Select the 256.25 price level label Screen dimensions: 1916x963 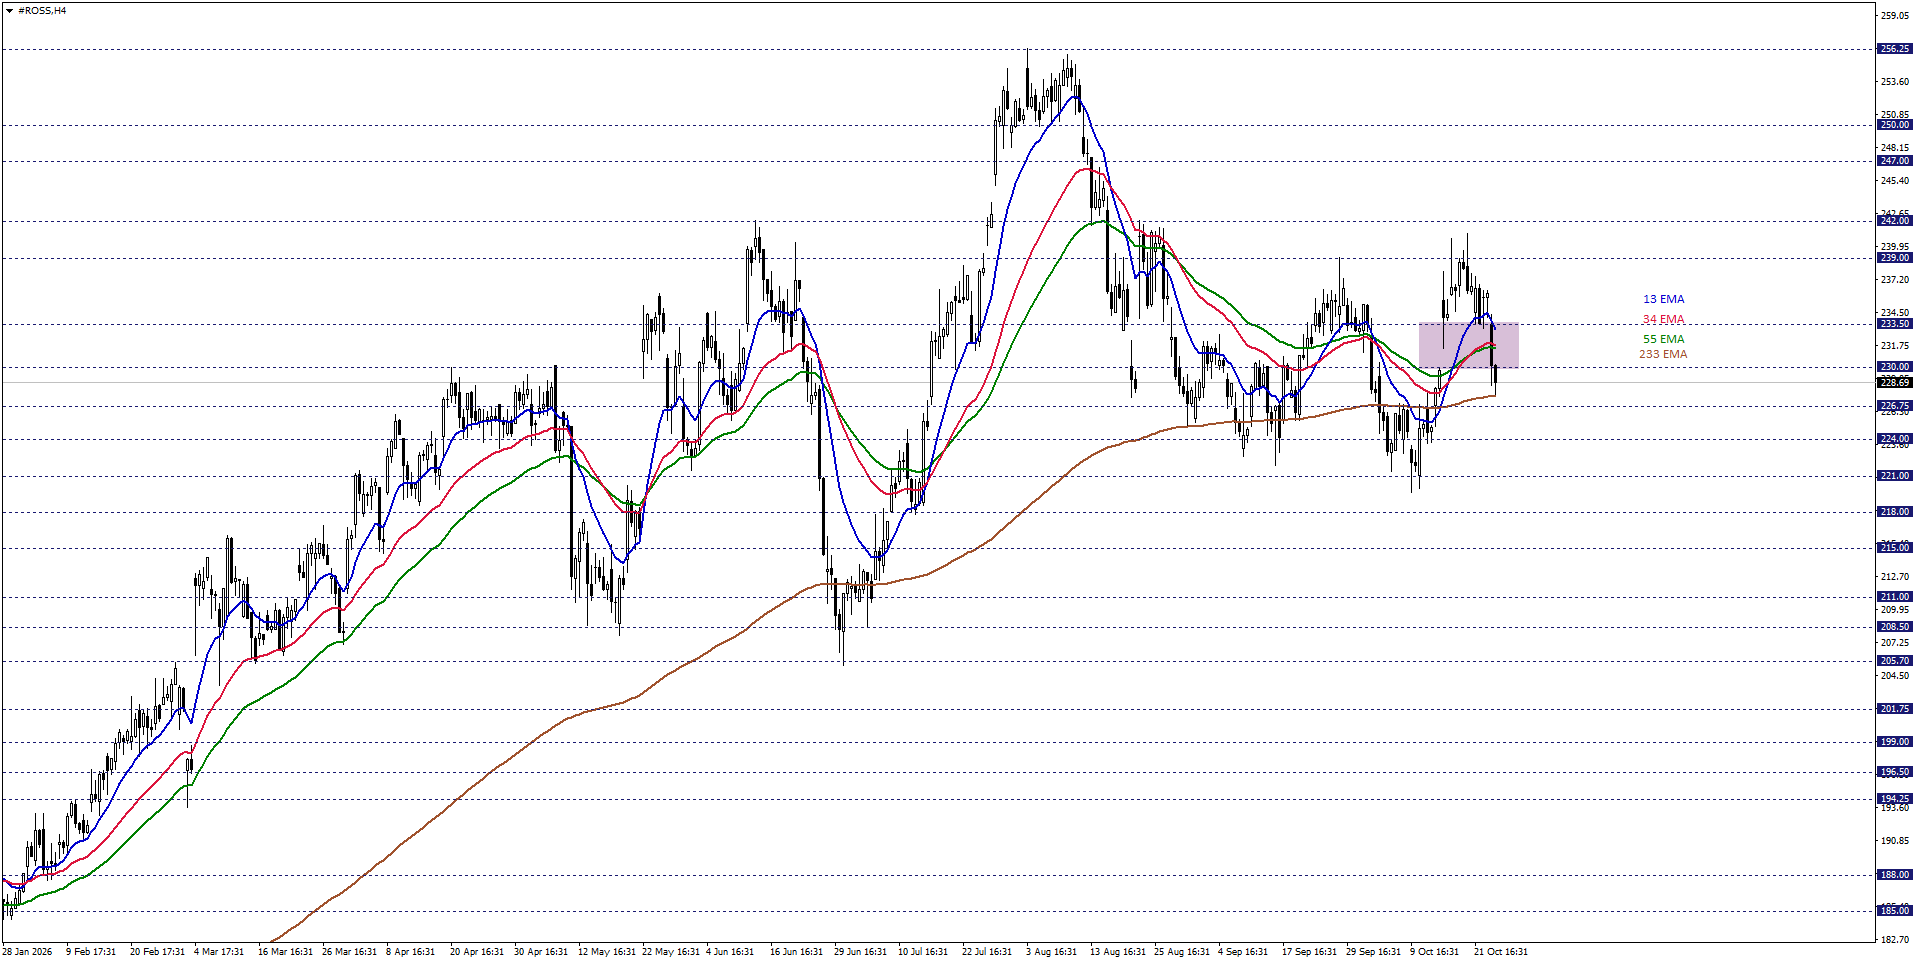[1894, 49]
